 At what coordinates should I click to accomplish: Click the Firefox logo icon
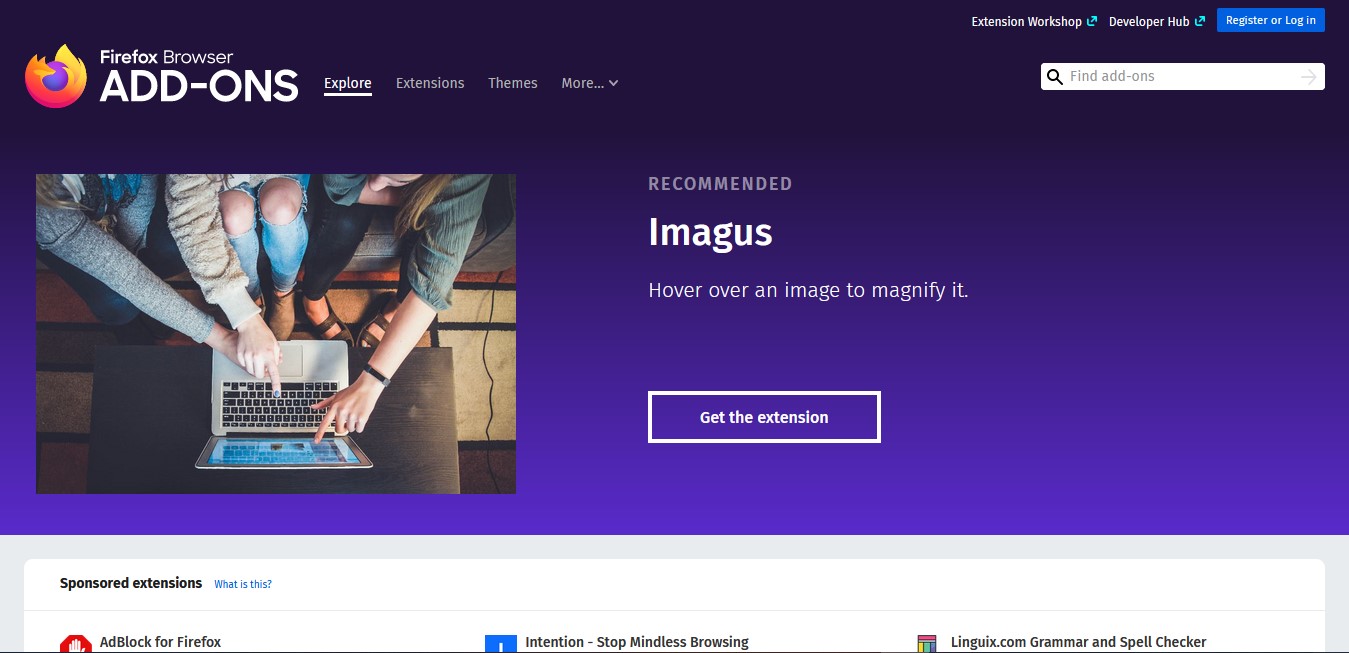56,76
